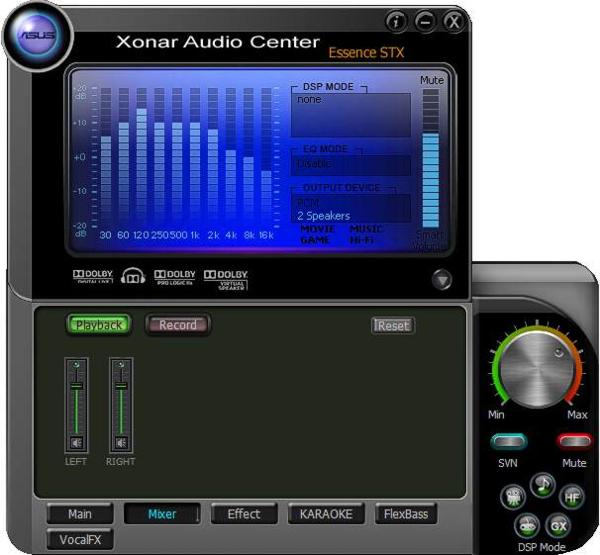
Task: Click the MOVIE indicator on display
Action: [318, 229]
